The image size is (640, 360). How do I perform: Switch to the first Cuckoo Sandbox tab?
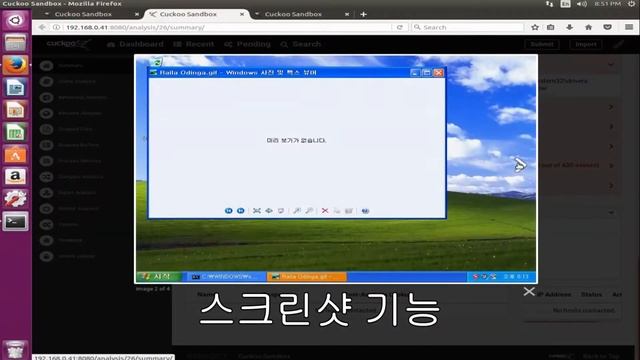(83, 14)
